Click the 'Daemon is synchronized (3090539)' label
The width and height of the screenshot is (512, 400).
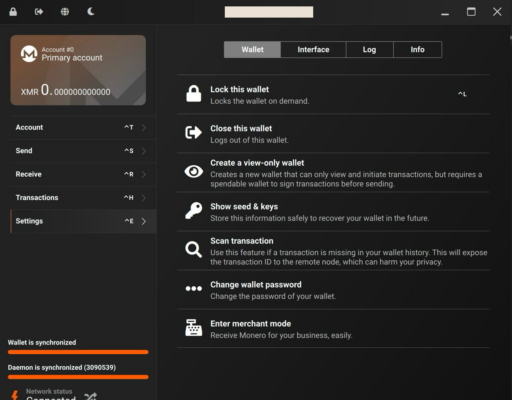point(62,367)
